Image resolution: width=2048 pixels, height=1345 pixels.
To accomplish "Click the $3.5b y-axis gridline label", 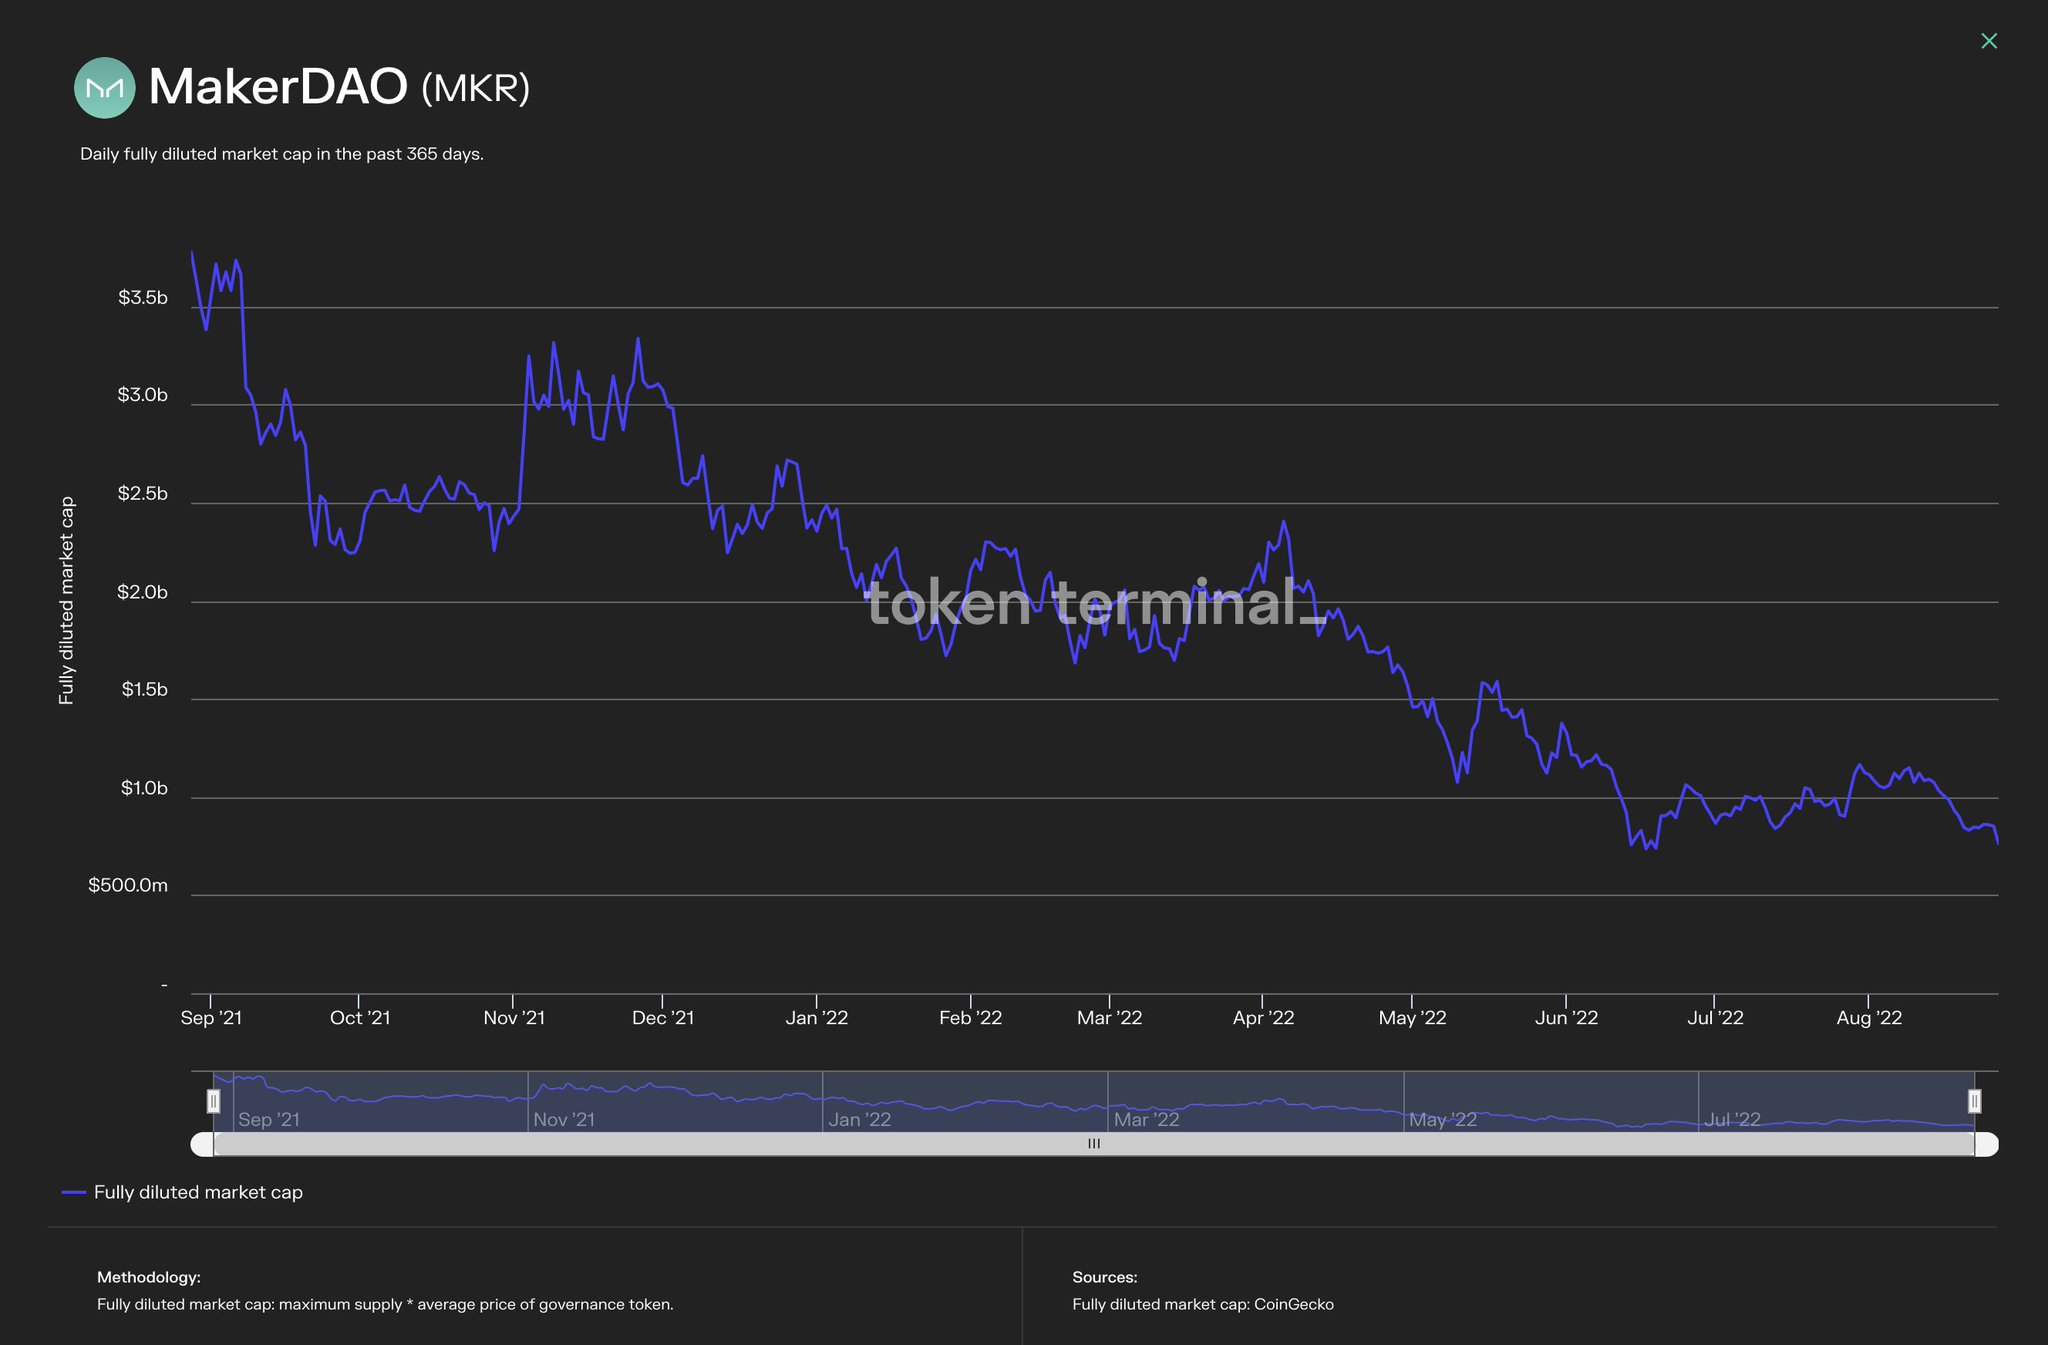I will (x=143, y=299).
